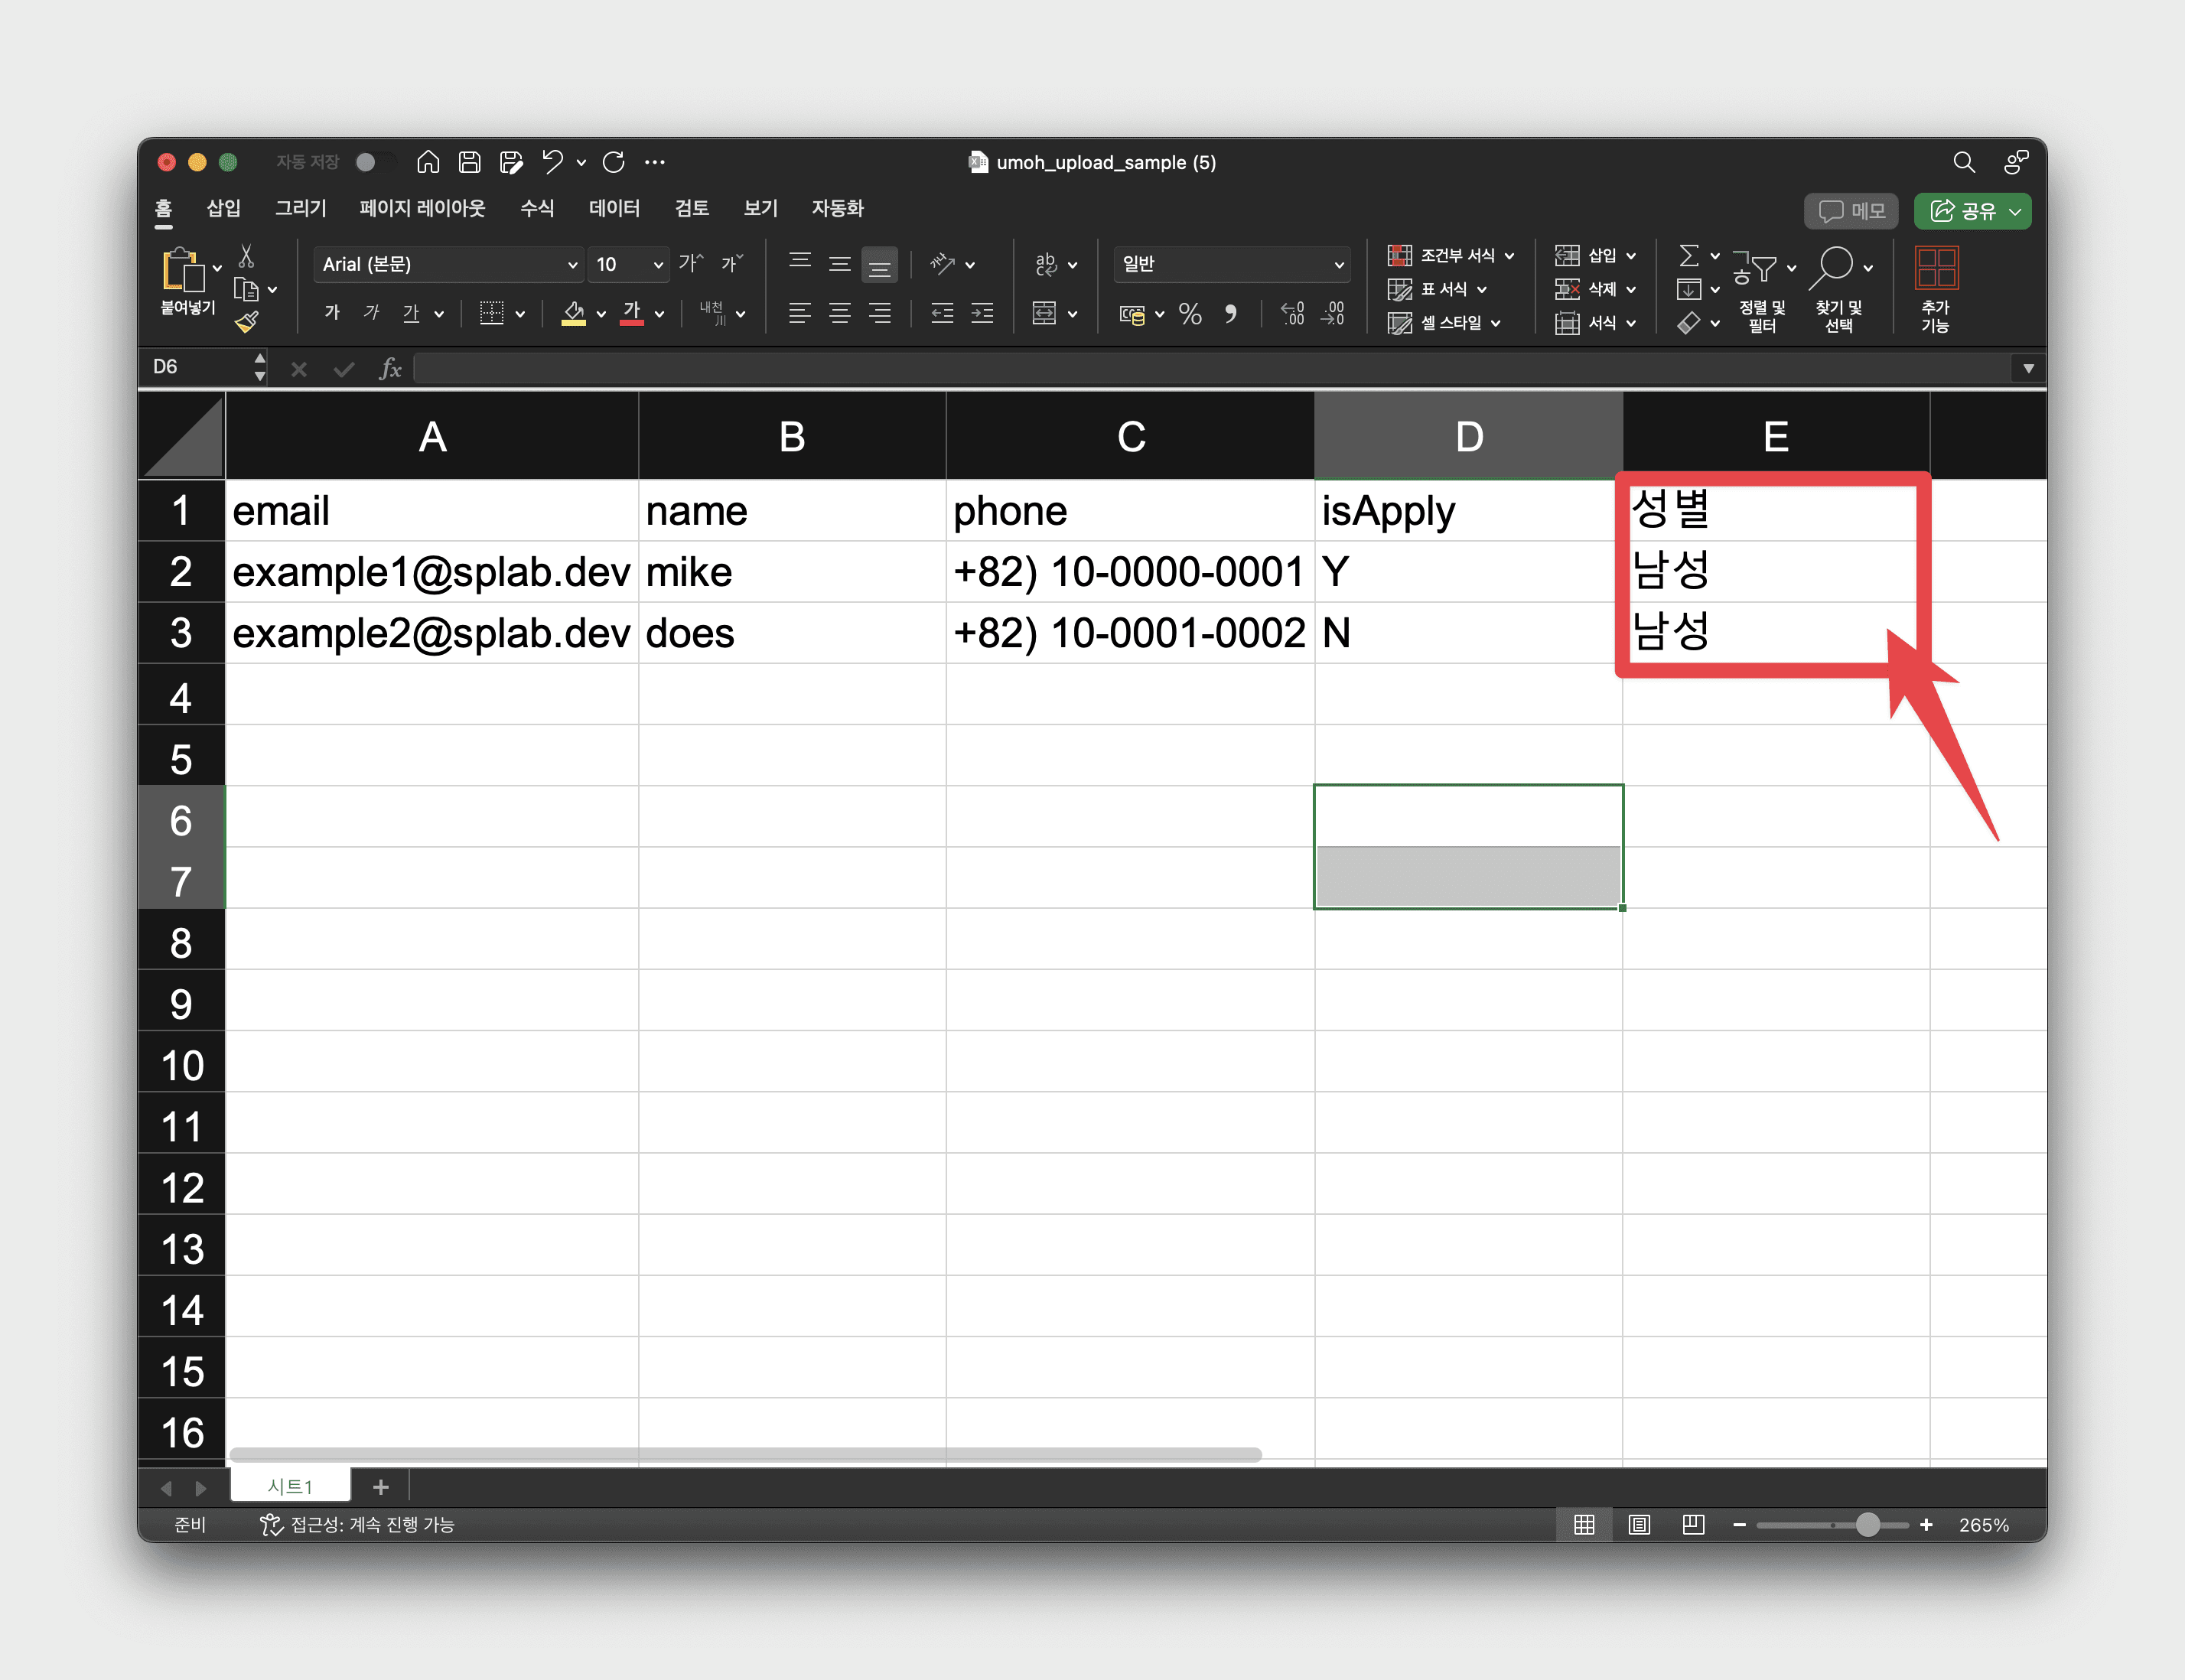
Task: Click the format painter brush icon
Action: coord(246,322)
